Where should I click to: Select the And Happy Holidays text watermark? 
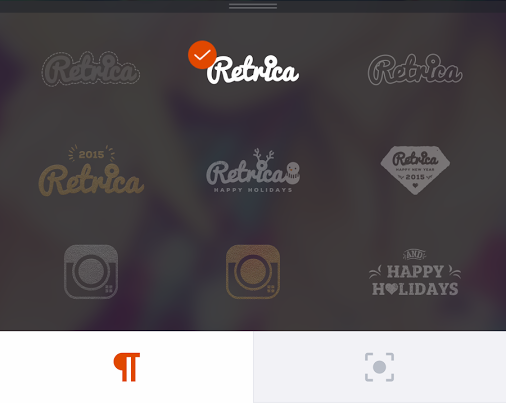415,272
